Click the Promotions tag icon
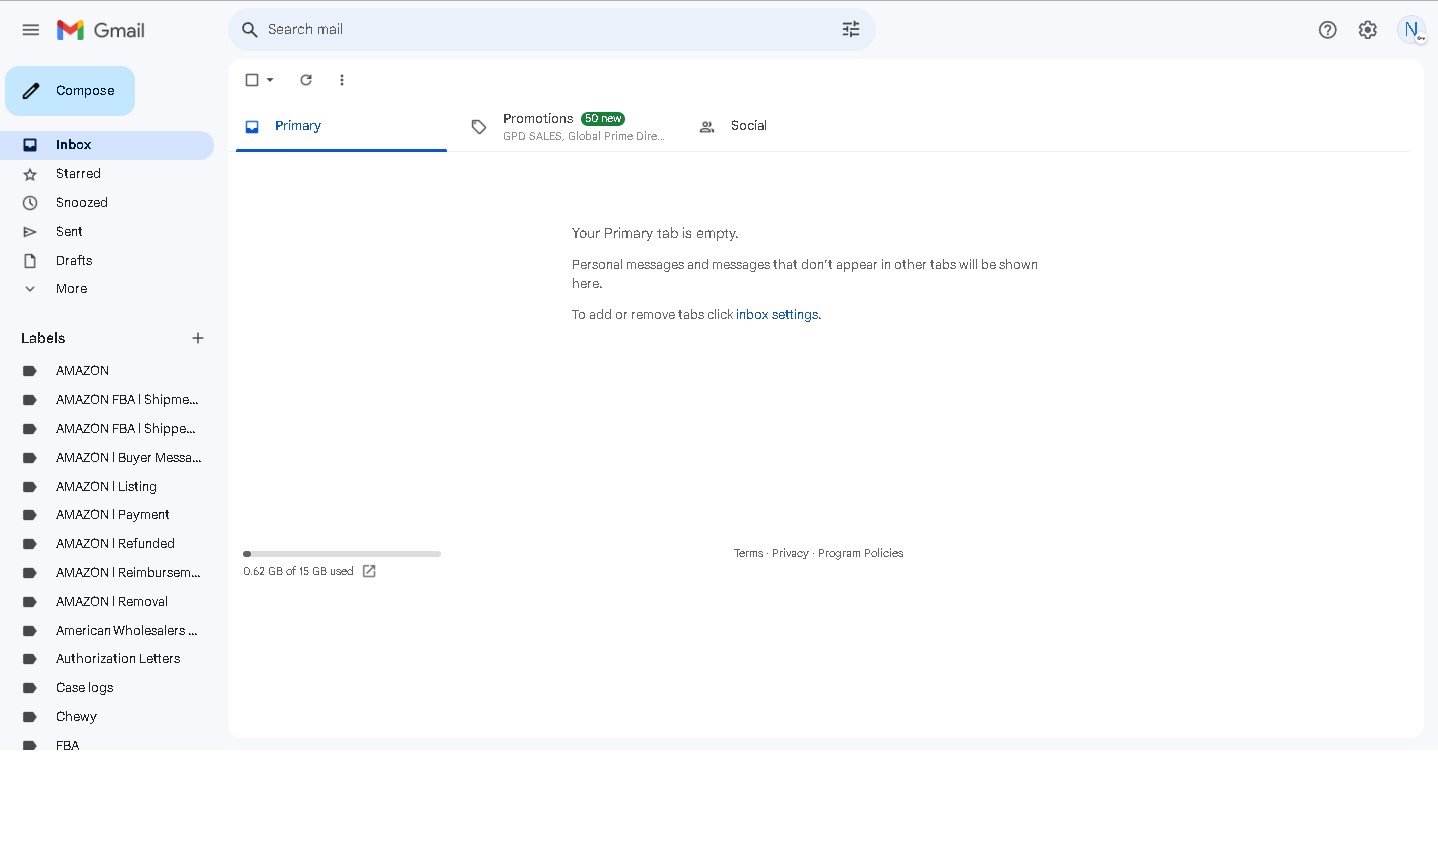Viewport: 1438px width, 842px height. click(x=479, y=127)
